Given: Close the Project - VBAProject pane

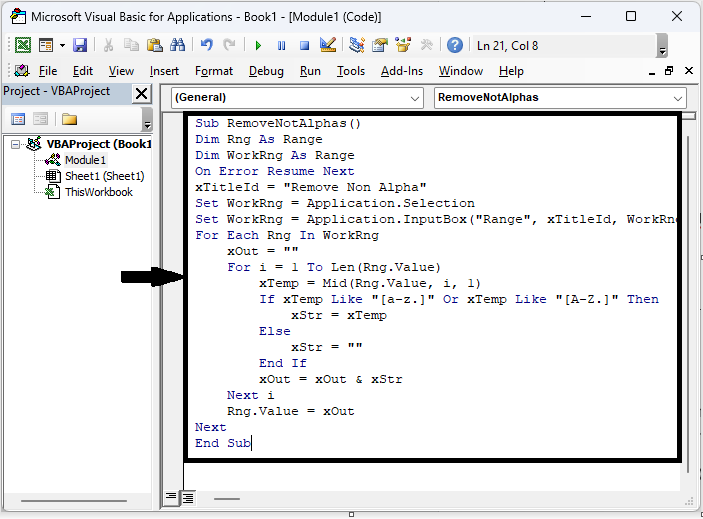Looking at the screenshot, I should (141, 94).
